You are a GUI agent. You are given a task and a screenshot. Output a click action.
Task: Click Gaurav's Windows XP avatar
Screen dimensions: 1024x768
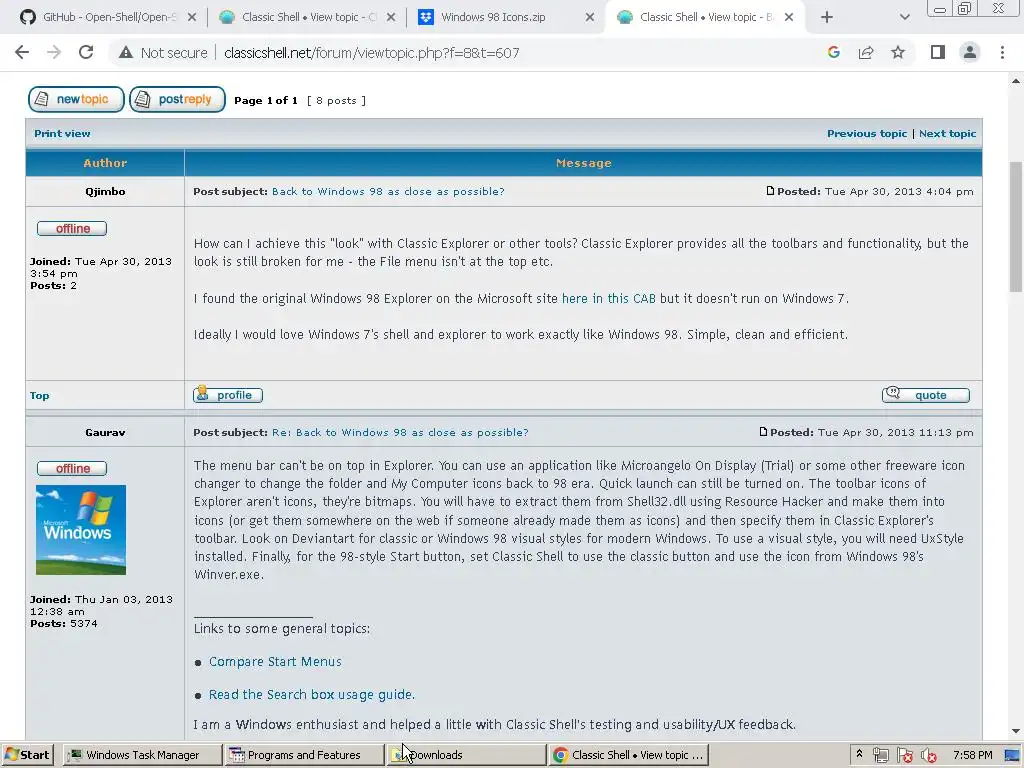(x=81, y=530)
